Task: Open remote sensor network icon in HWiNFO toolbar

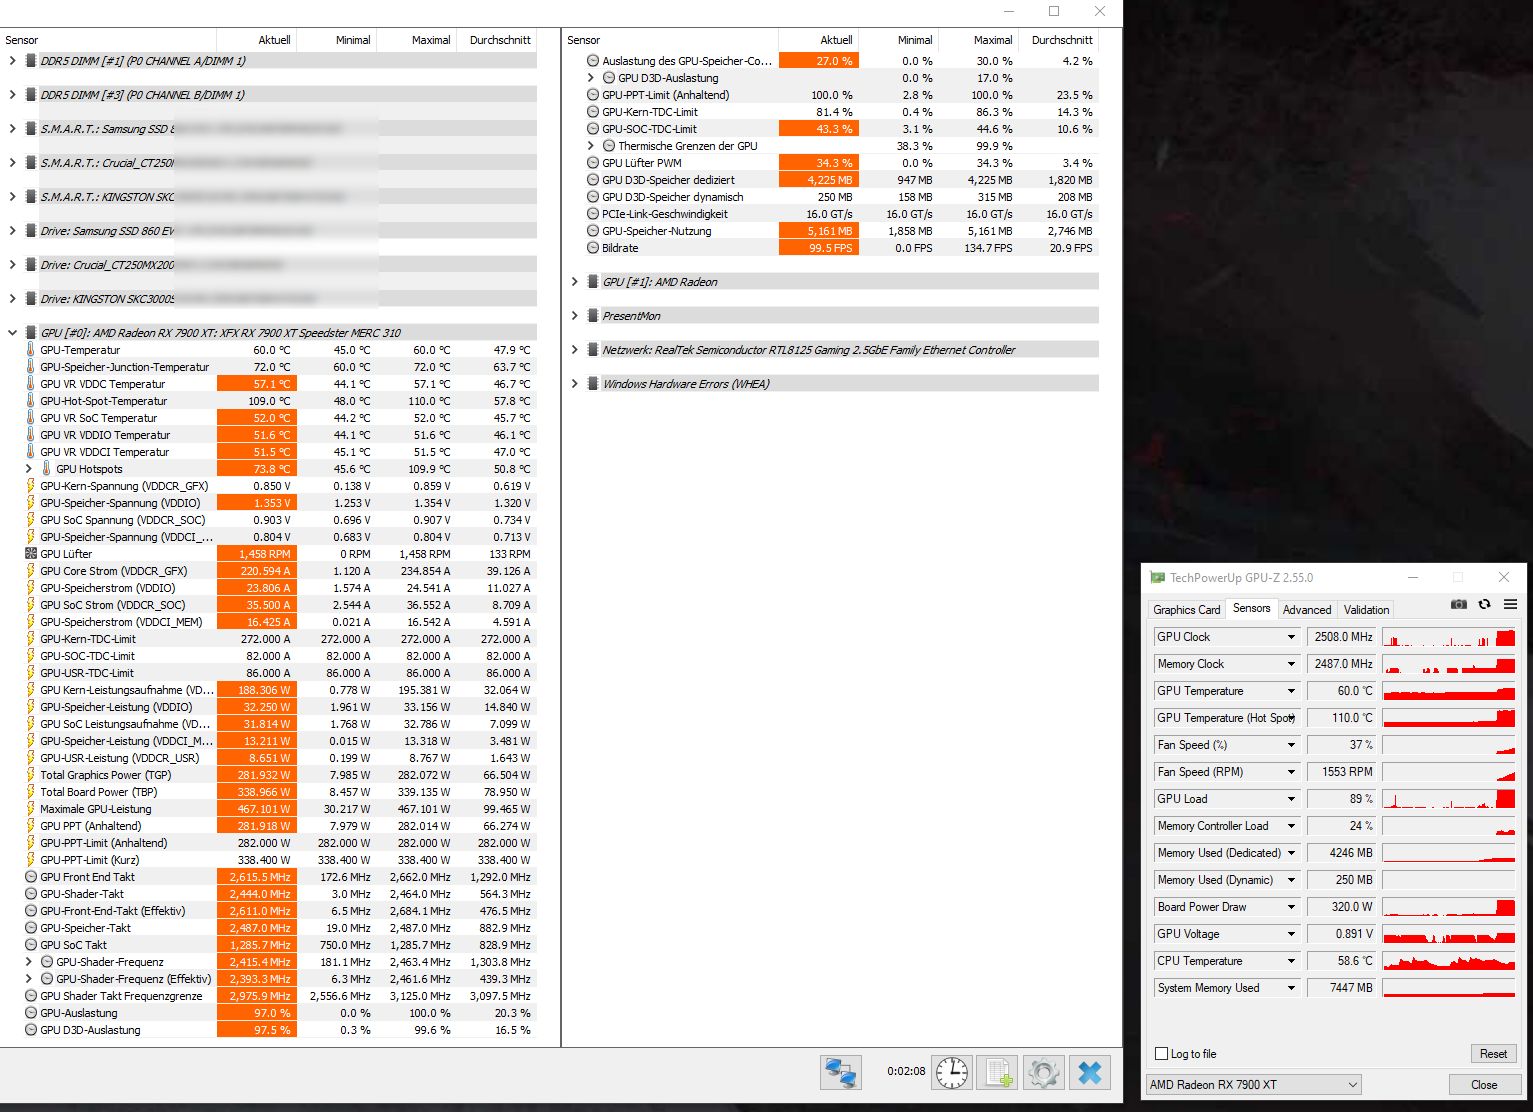Action: pos(841,1073)
